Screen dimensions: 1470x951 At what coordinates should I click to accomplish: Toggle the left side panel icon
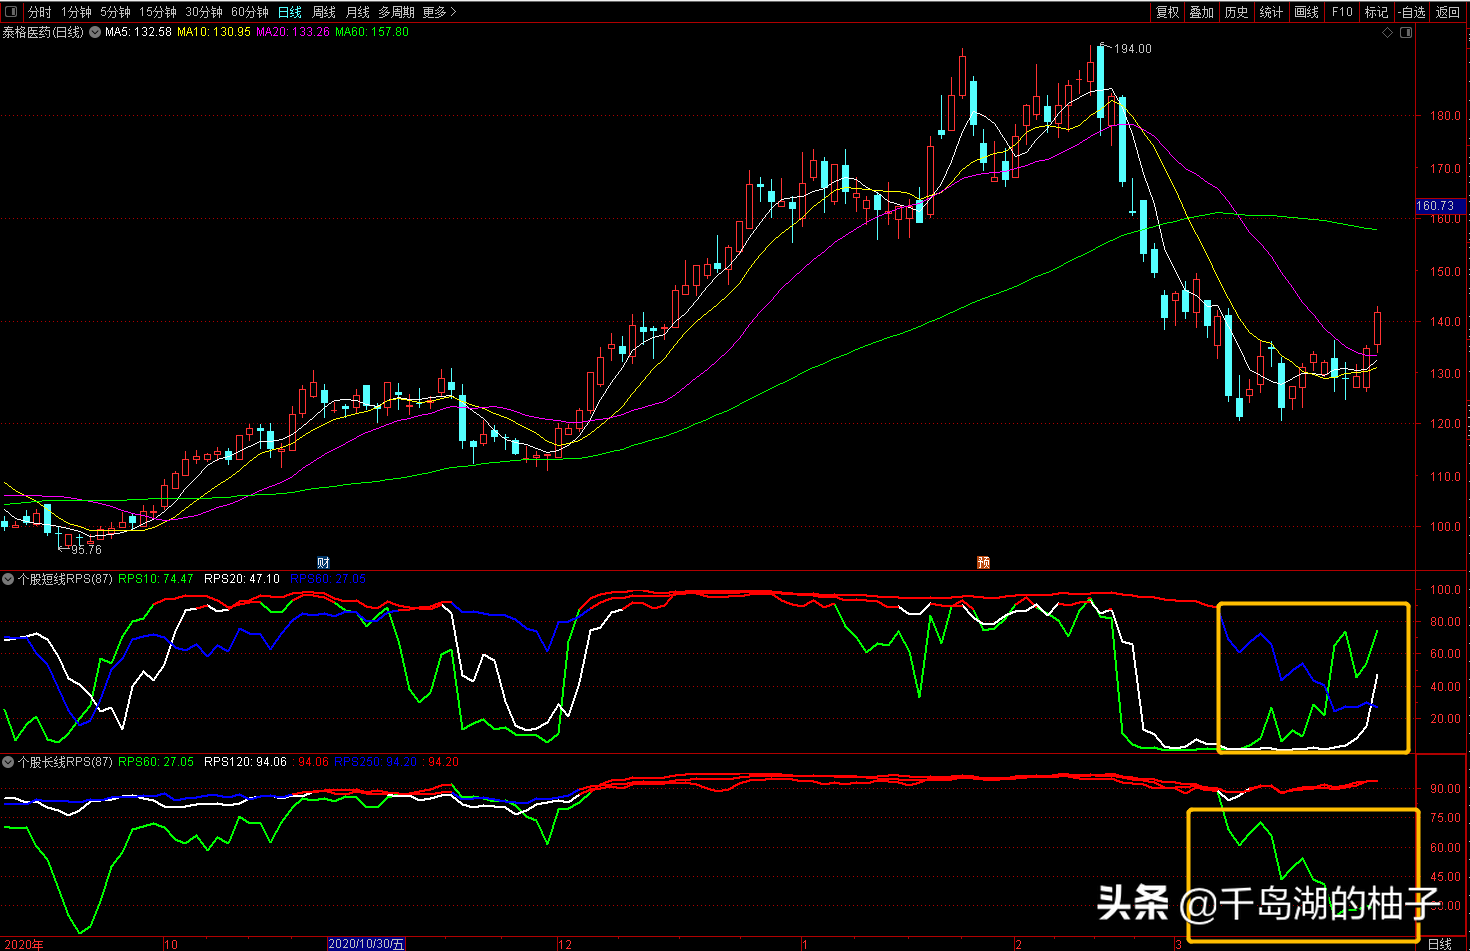pyautogui.click(x=11, y=12)
